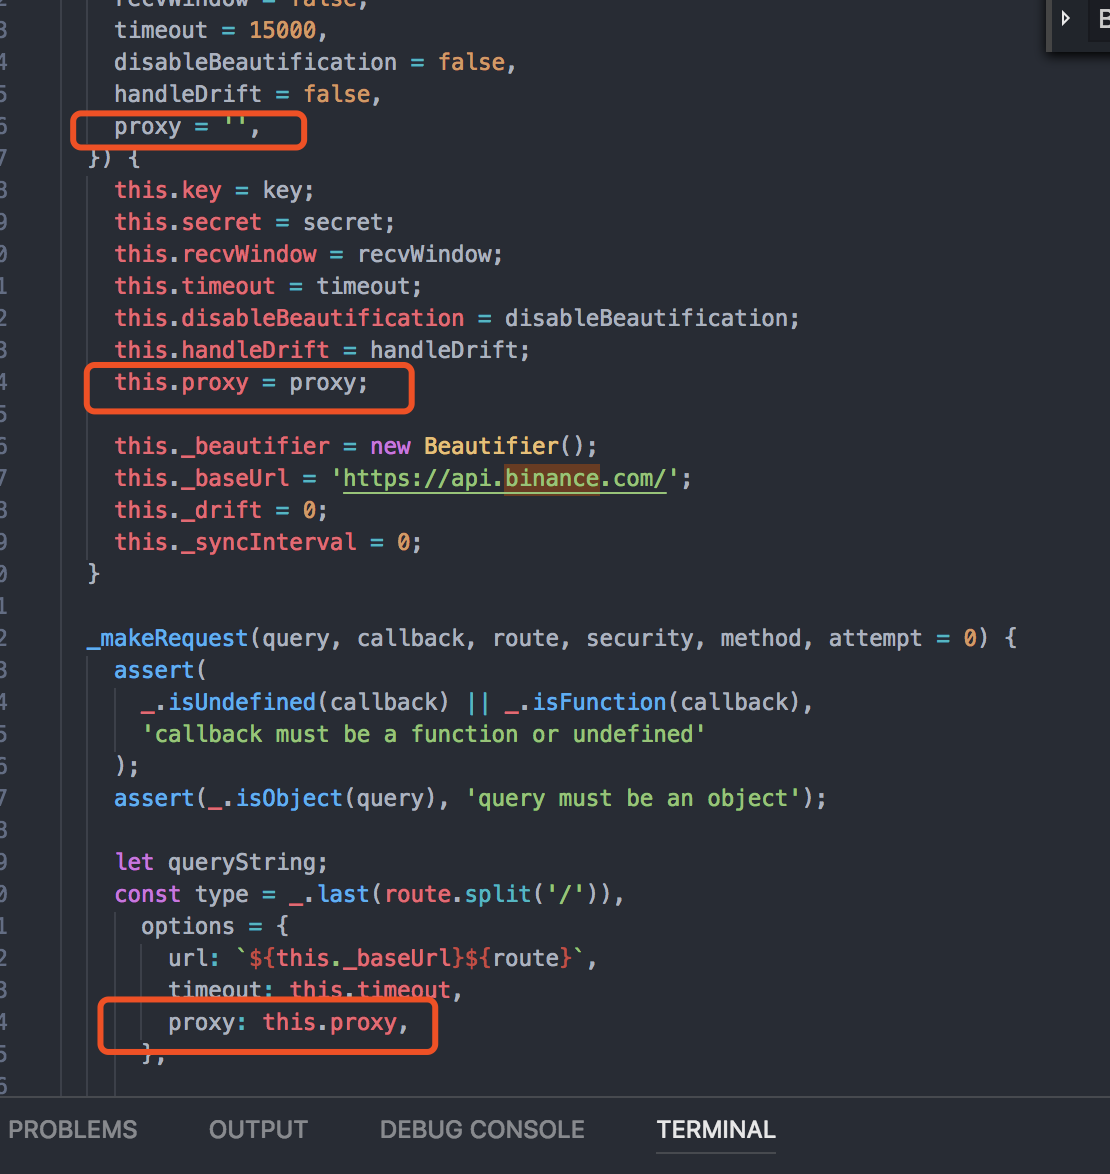Click the '_.isObject(query)' call
1110x1174 pixels.
[321, 799]
